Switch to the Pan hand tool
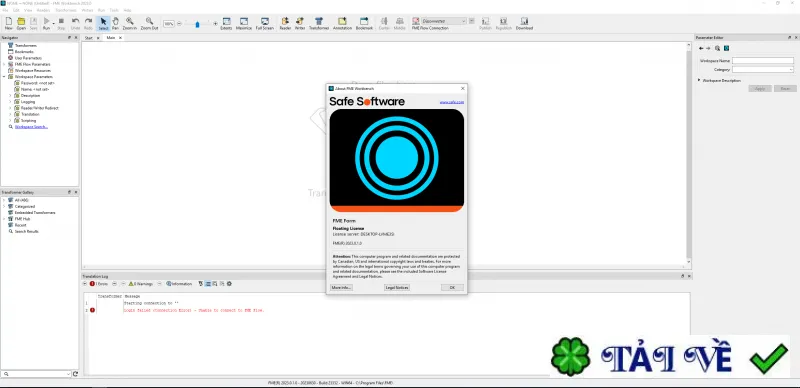Viewport: 800px width, 388px height. point(115,23)
